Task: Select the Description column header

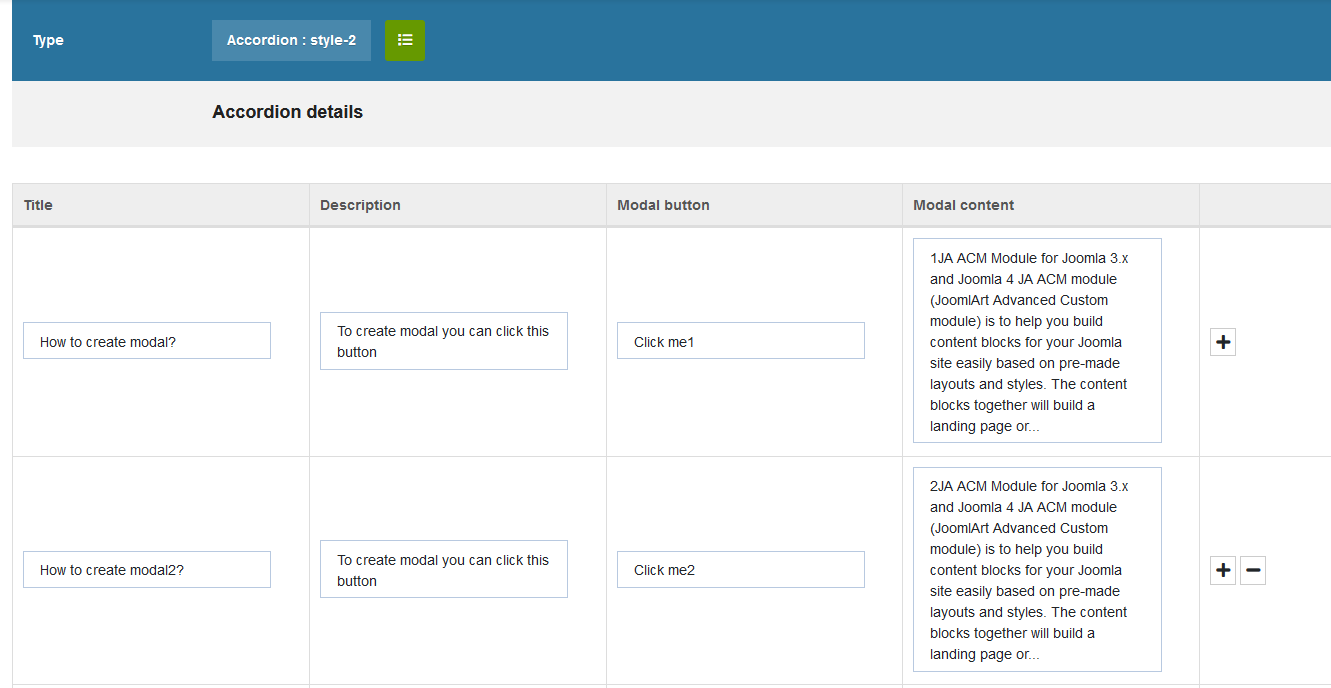Action: (x=360, y=205)
